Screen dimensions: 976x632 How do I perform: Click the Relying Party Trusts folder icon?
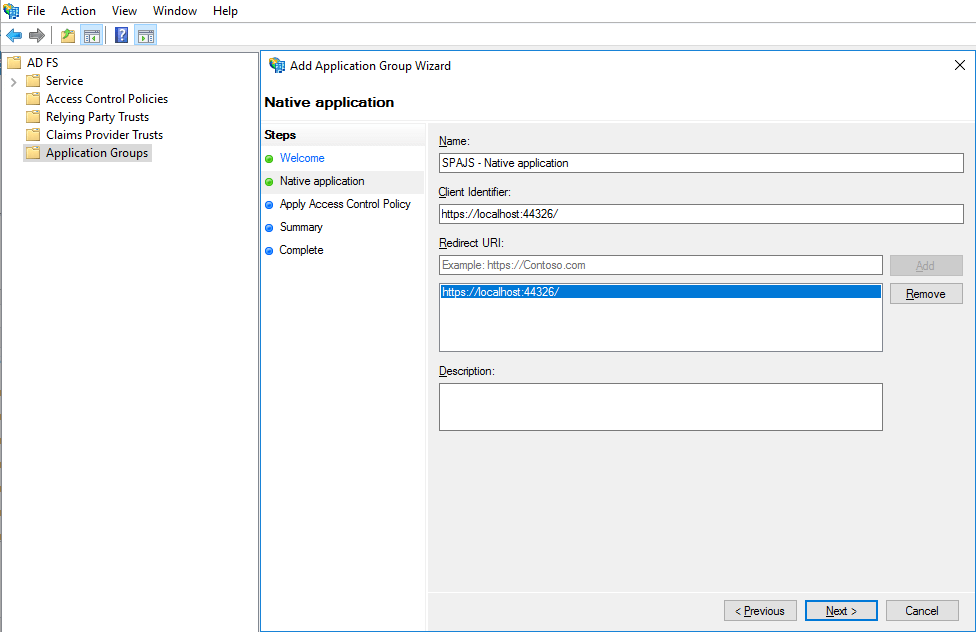click(x=33, y=116)
